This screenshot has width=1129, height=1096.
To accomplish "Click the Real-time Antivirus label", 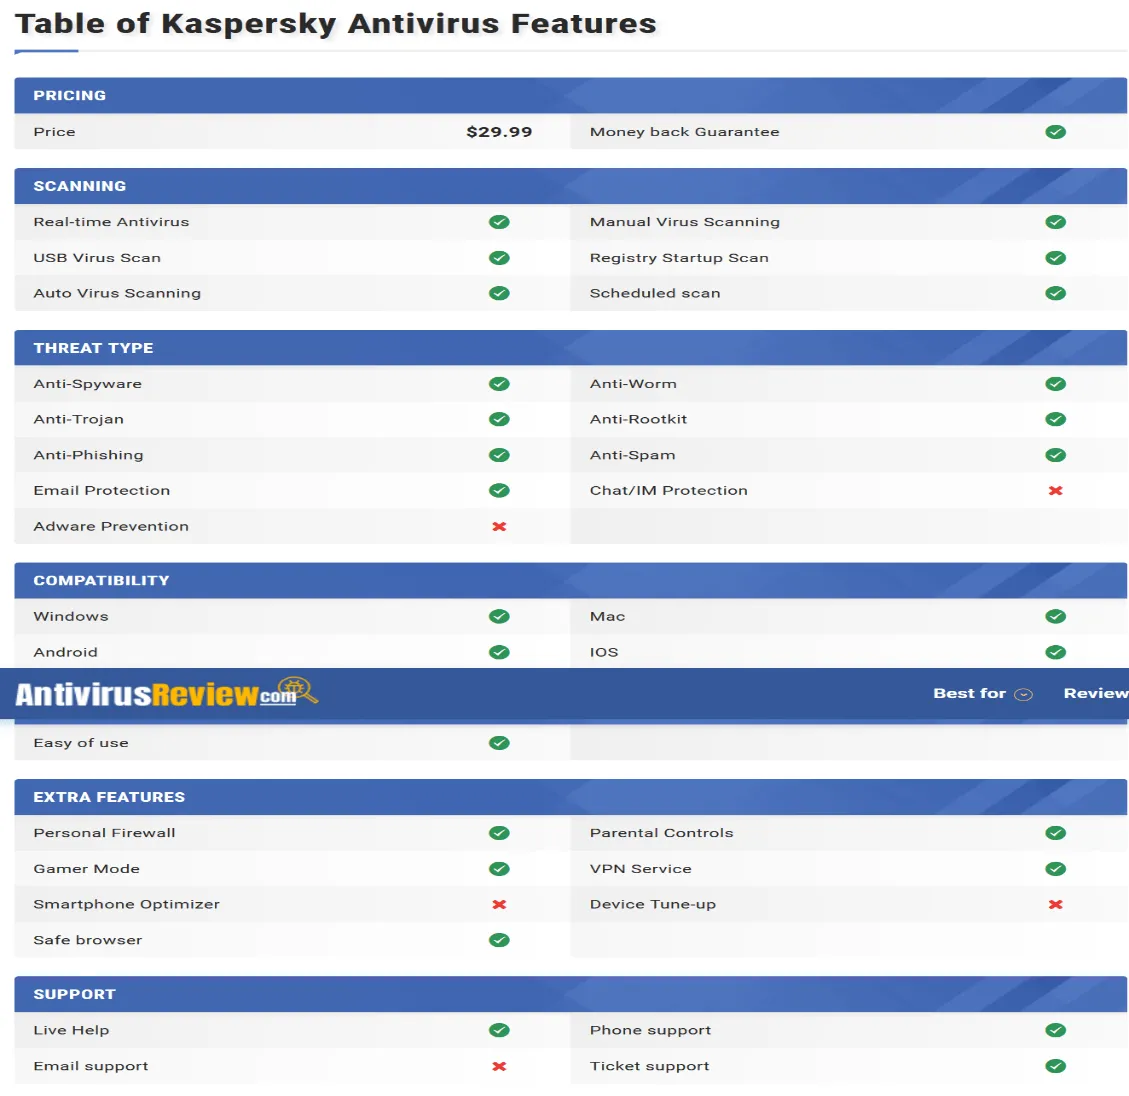I will tap(112, 222).
